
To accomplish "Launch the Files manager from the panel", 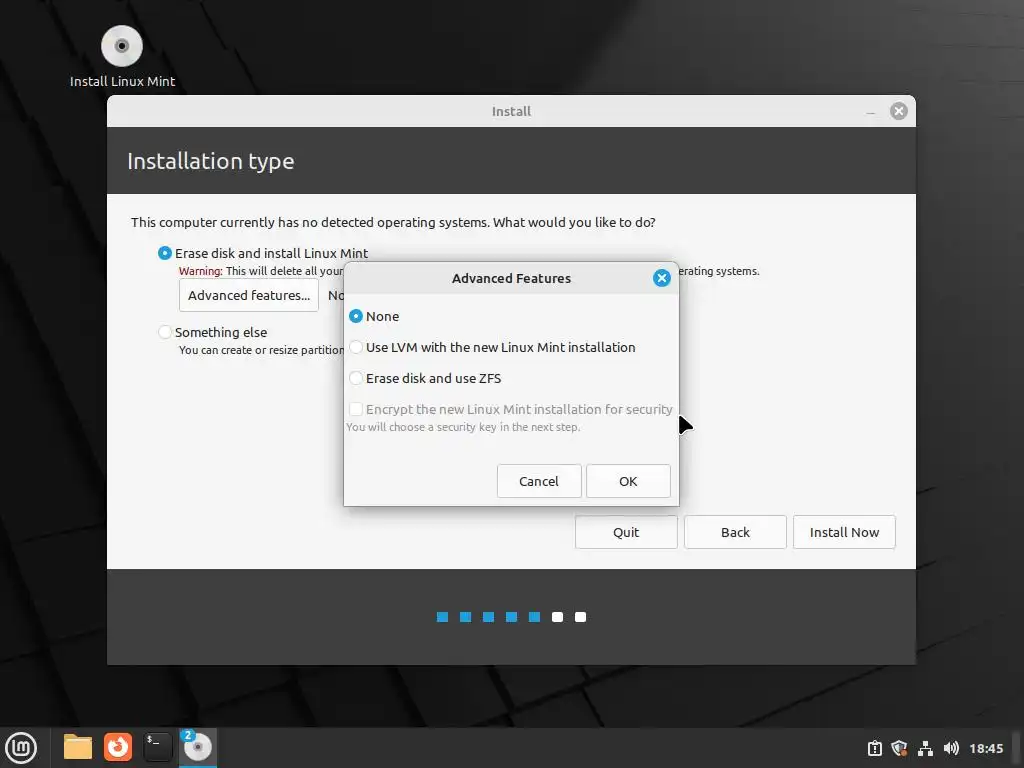I will 78,747.
